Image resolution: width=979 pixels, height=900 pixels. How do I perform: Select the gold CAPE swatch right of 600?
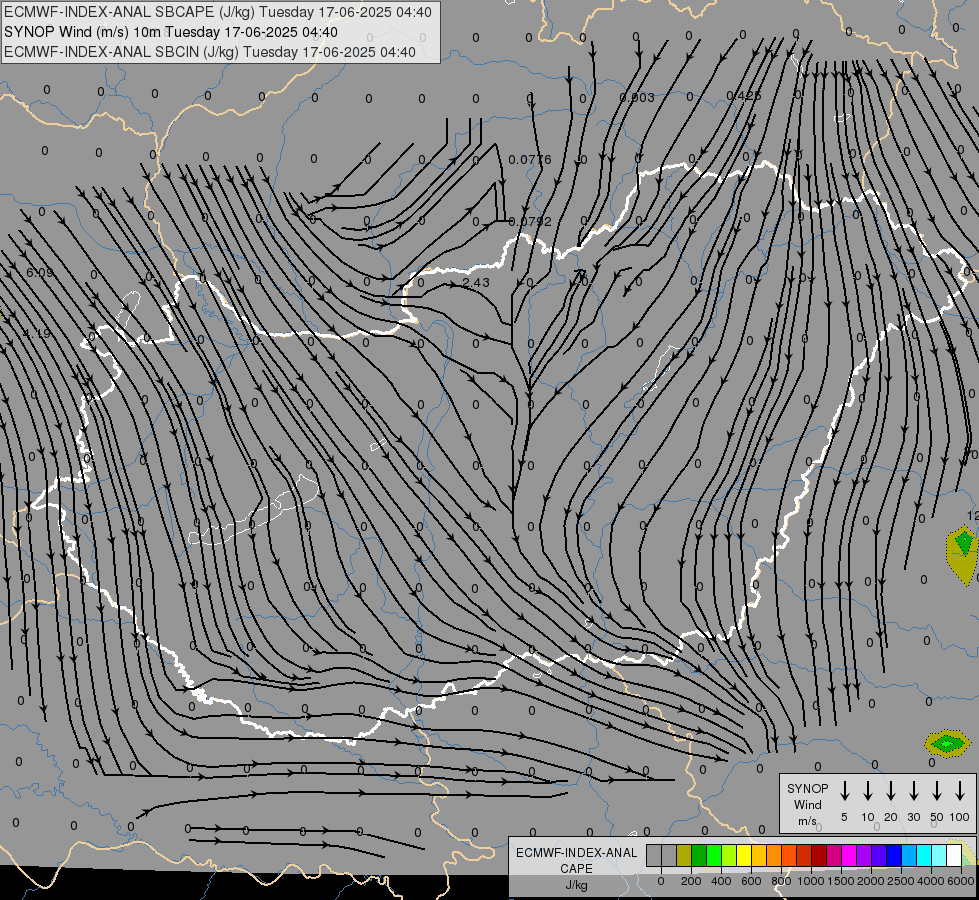759,855
